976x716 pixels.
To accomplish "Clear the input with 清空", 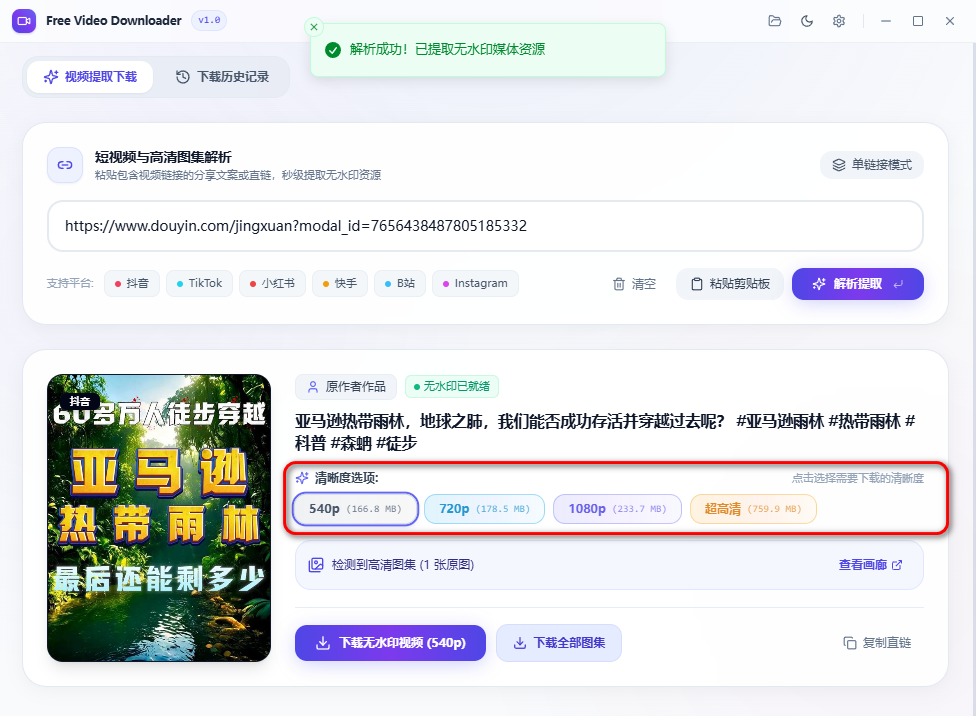I will tap(634, 284).
